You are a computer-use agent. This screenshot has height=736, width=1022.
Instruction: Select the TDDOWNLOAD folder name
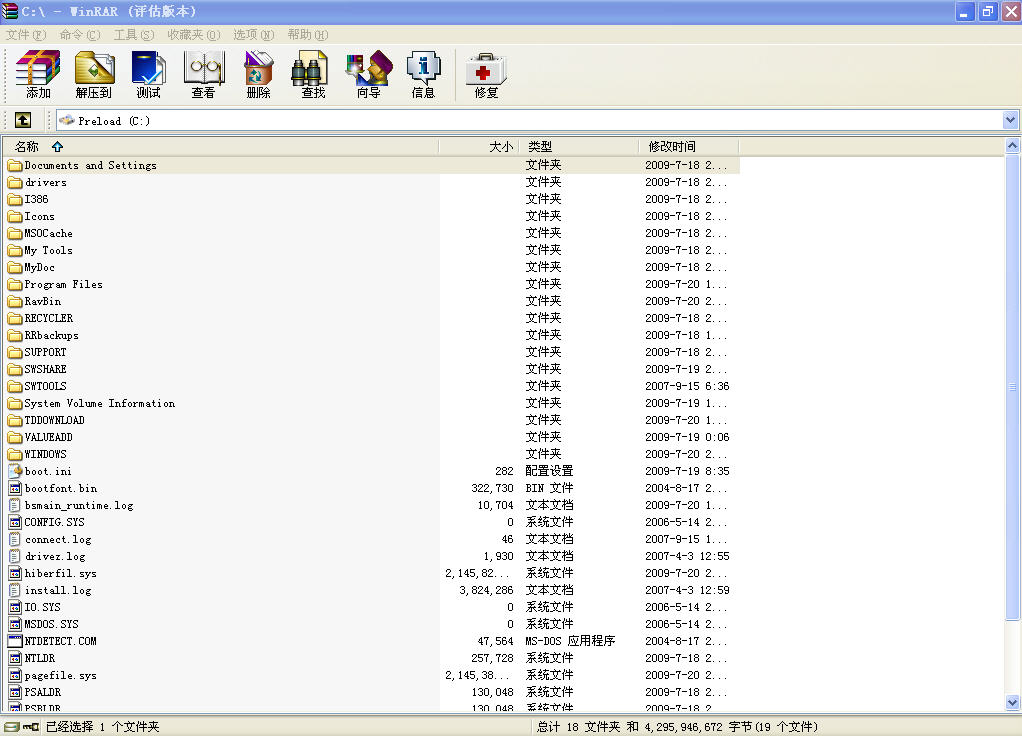click(x=55, y=420)
